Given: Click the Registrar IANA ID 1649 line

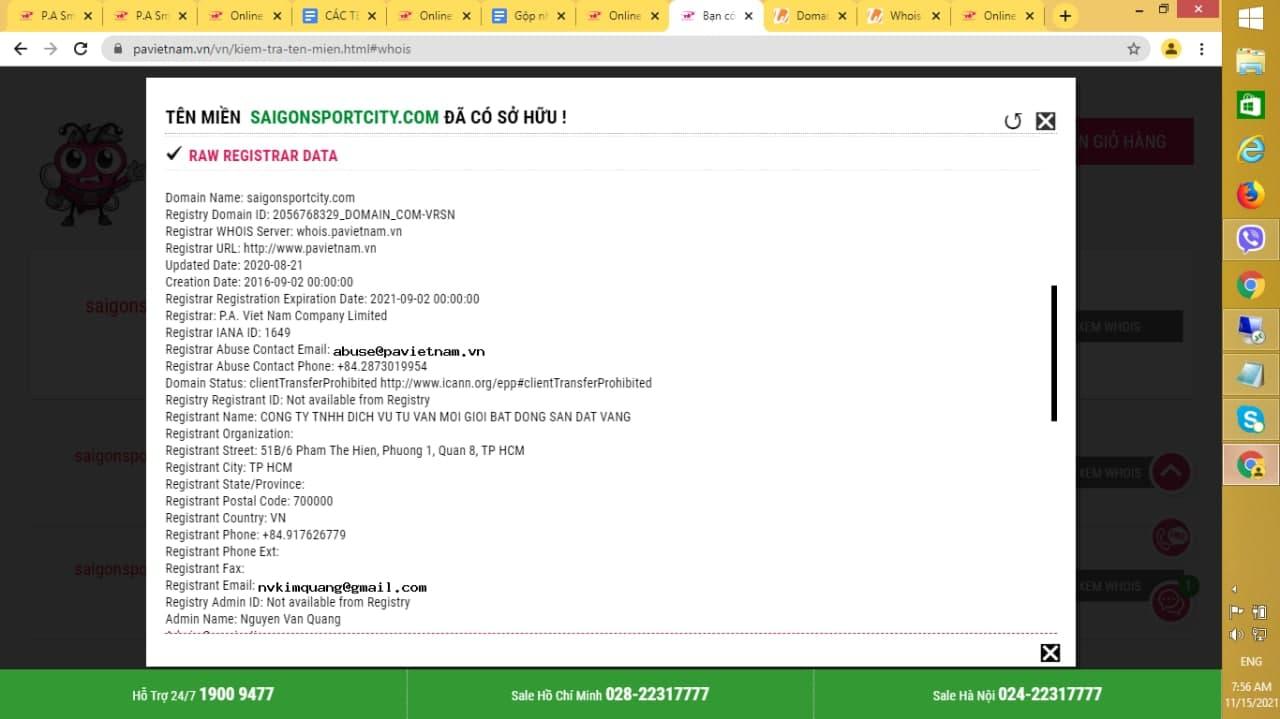Looking at the screenshot, I should [x=228, y=332].
